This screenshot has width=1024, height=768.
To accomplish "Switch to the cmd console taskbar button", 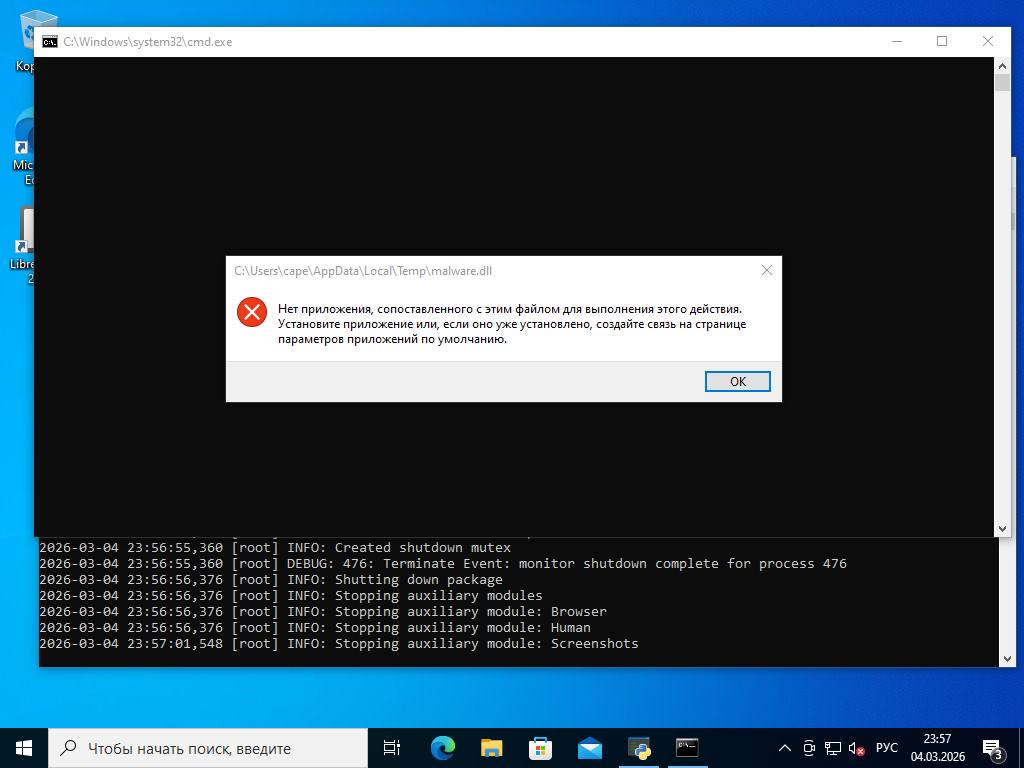I will click(x=687, y=748).
